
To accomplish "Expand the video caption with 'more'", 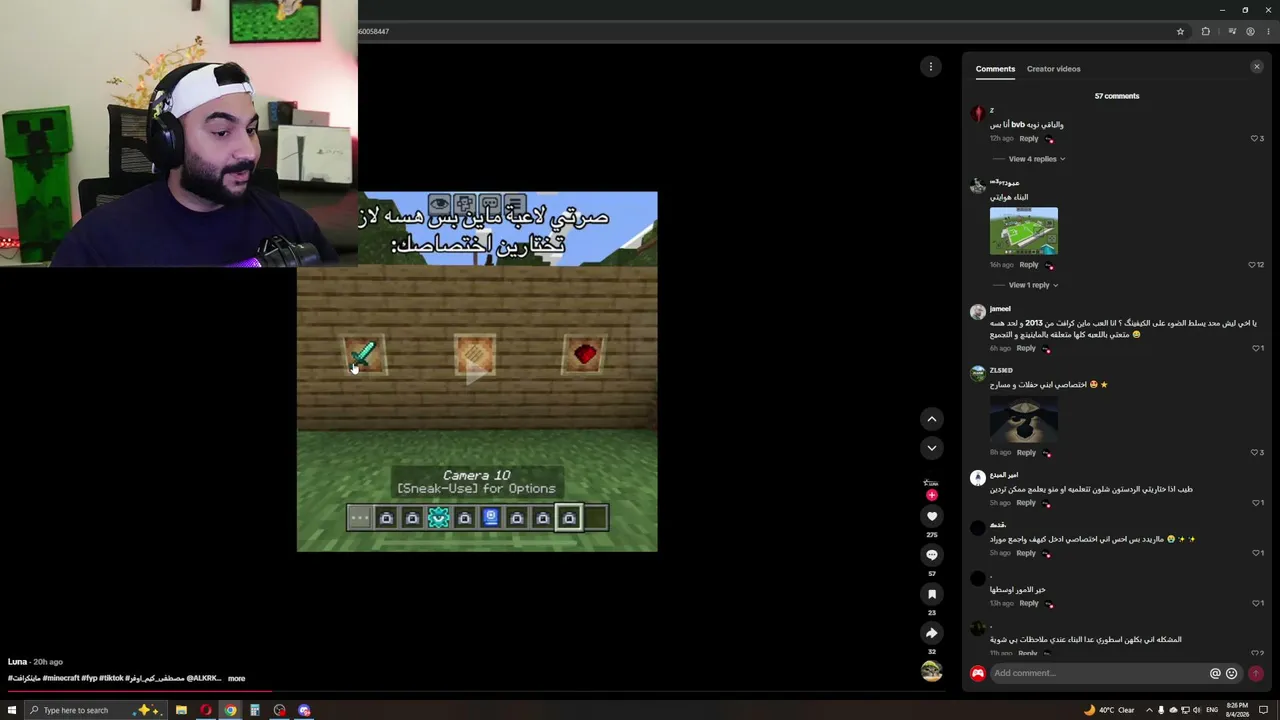I will [236, 678].
